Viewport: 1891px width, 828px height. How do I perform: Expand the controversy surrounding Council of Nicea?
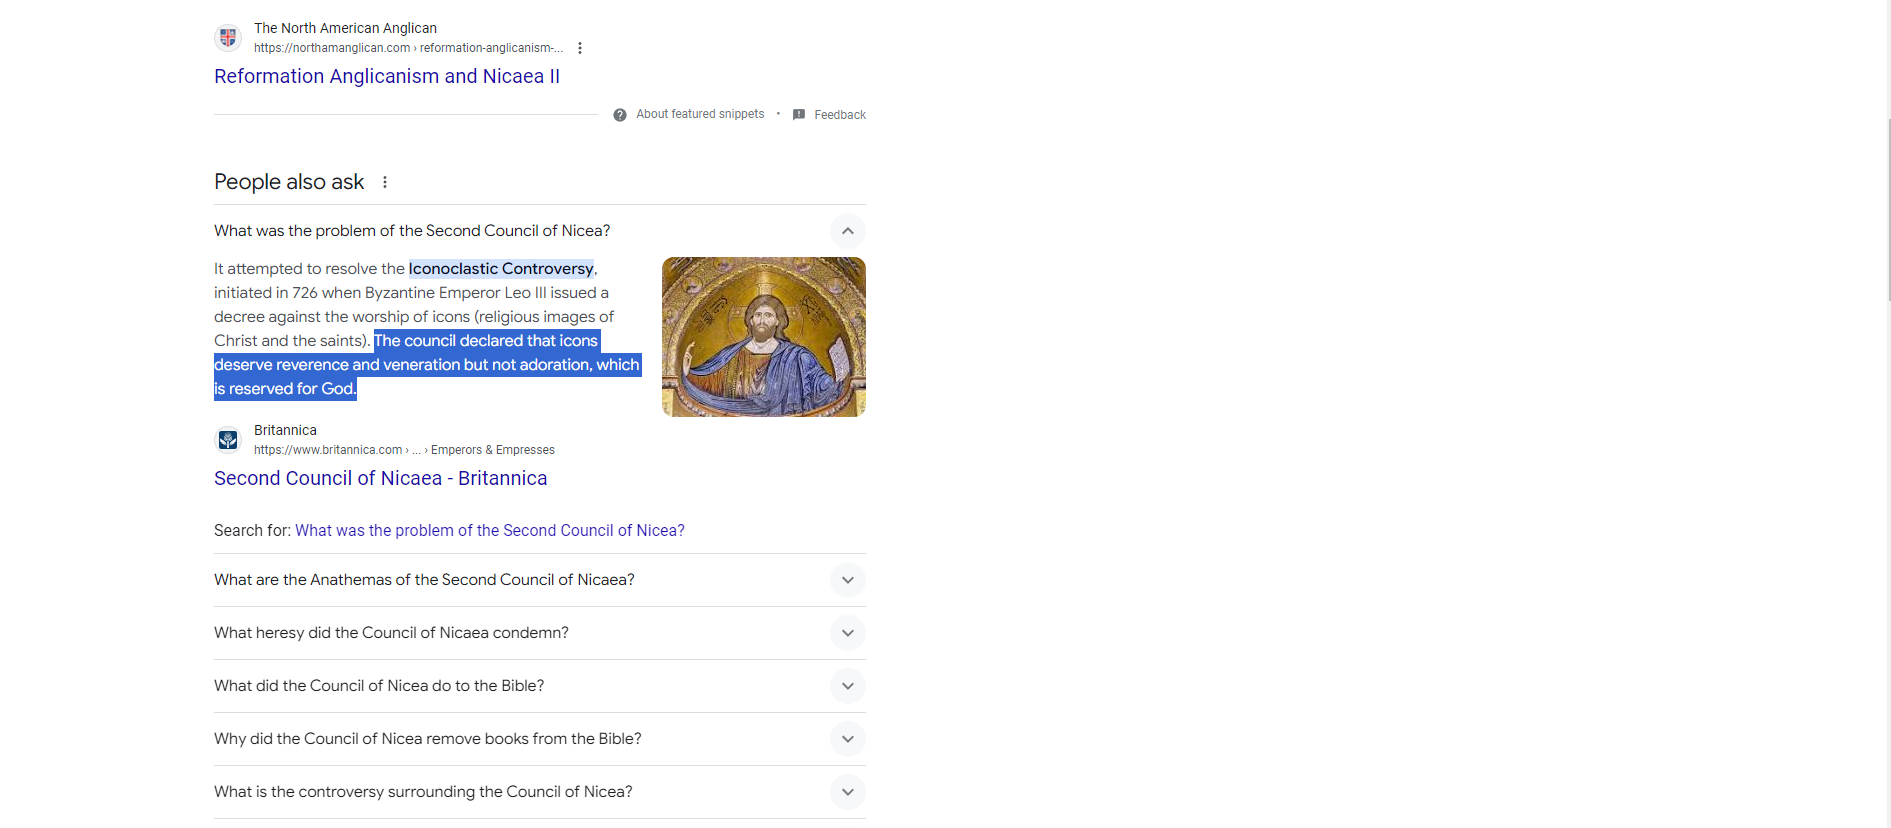[847, 792]
